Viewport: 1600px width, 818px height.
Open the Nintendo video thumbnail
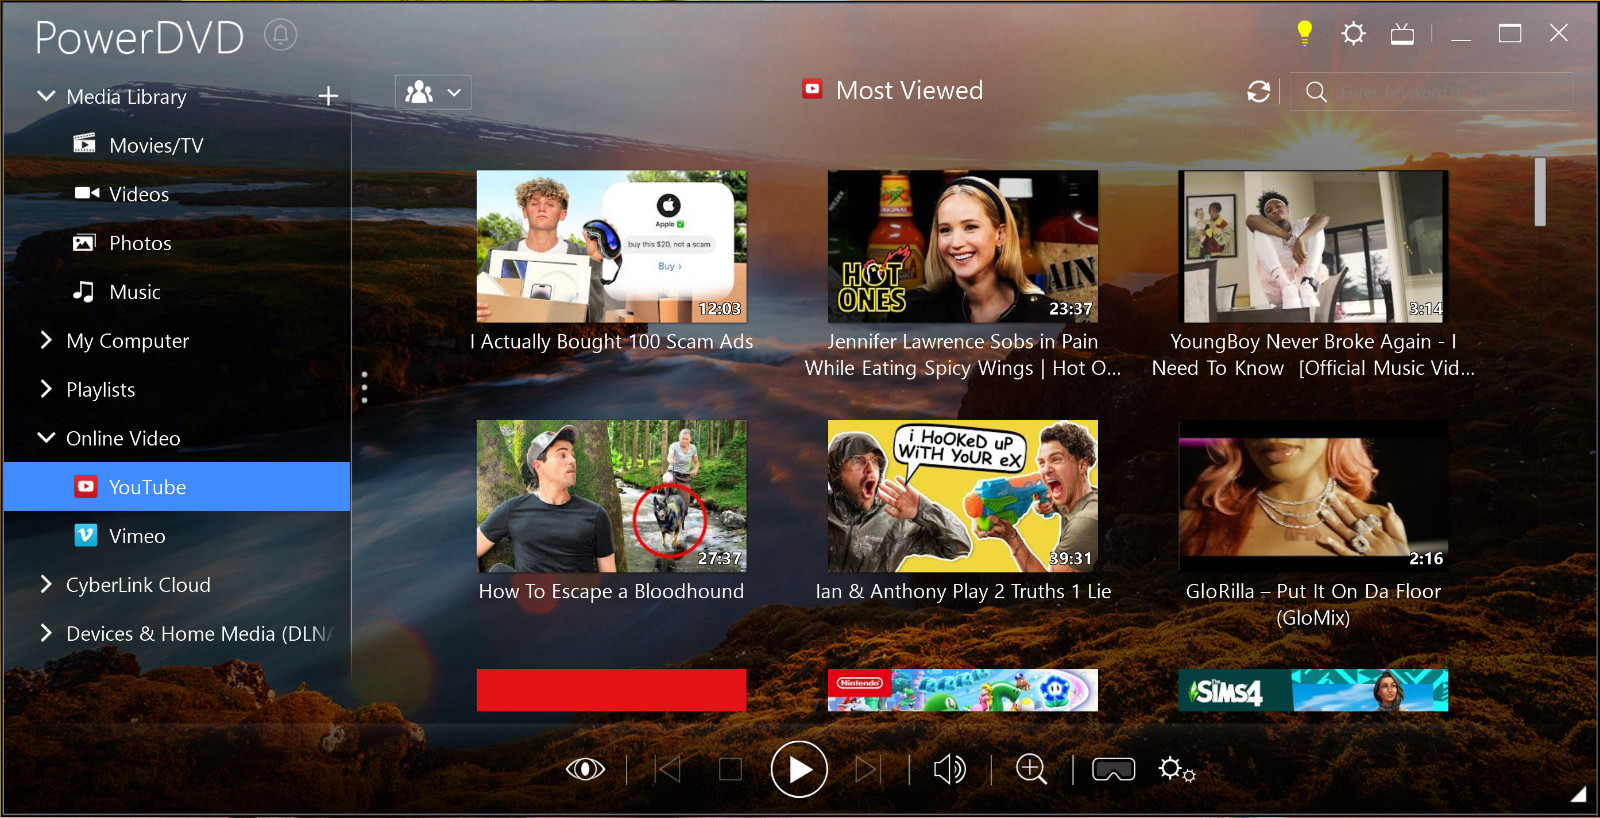point(963,690)
